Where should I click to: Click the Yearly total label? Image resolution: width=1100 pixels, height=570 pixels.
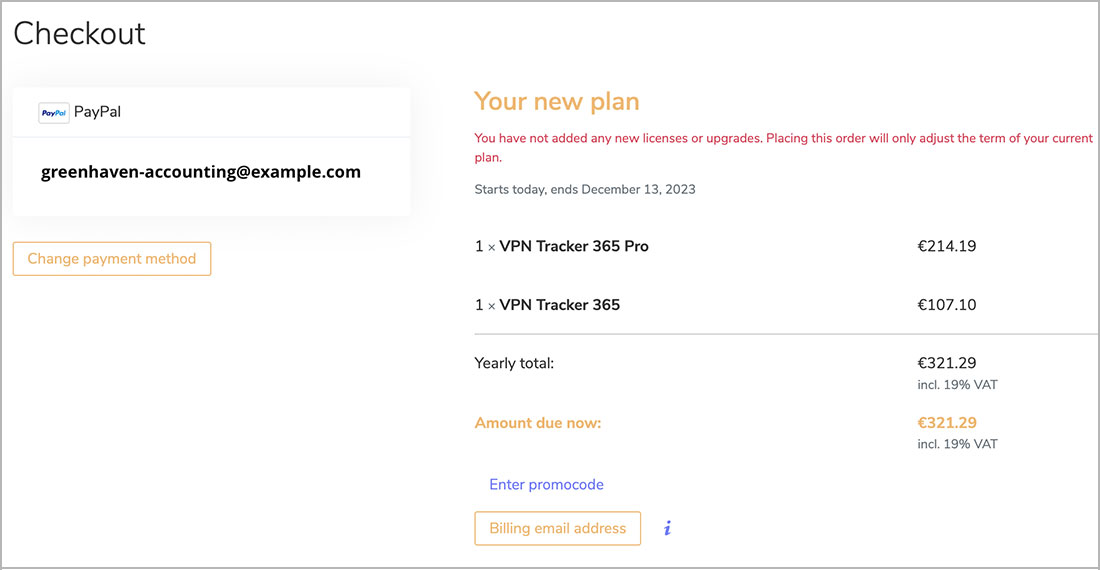coord(514,363)
